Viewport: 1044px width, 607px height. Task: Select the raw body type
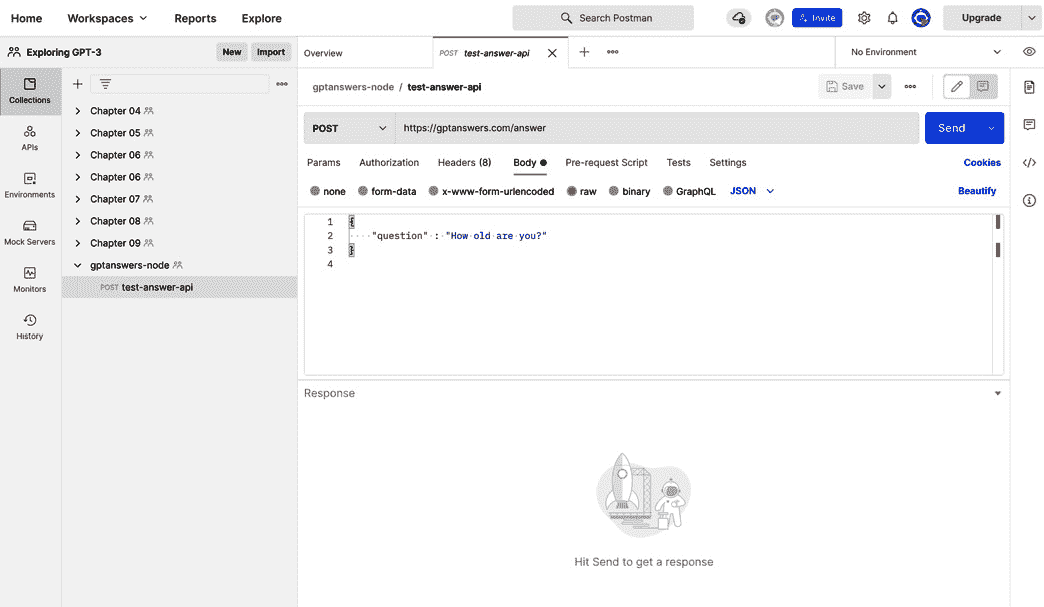click(581, 190)
